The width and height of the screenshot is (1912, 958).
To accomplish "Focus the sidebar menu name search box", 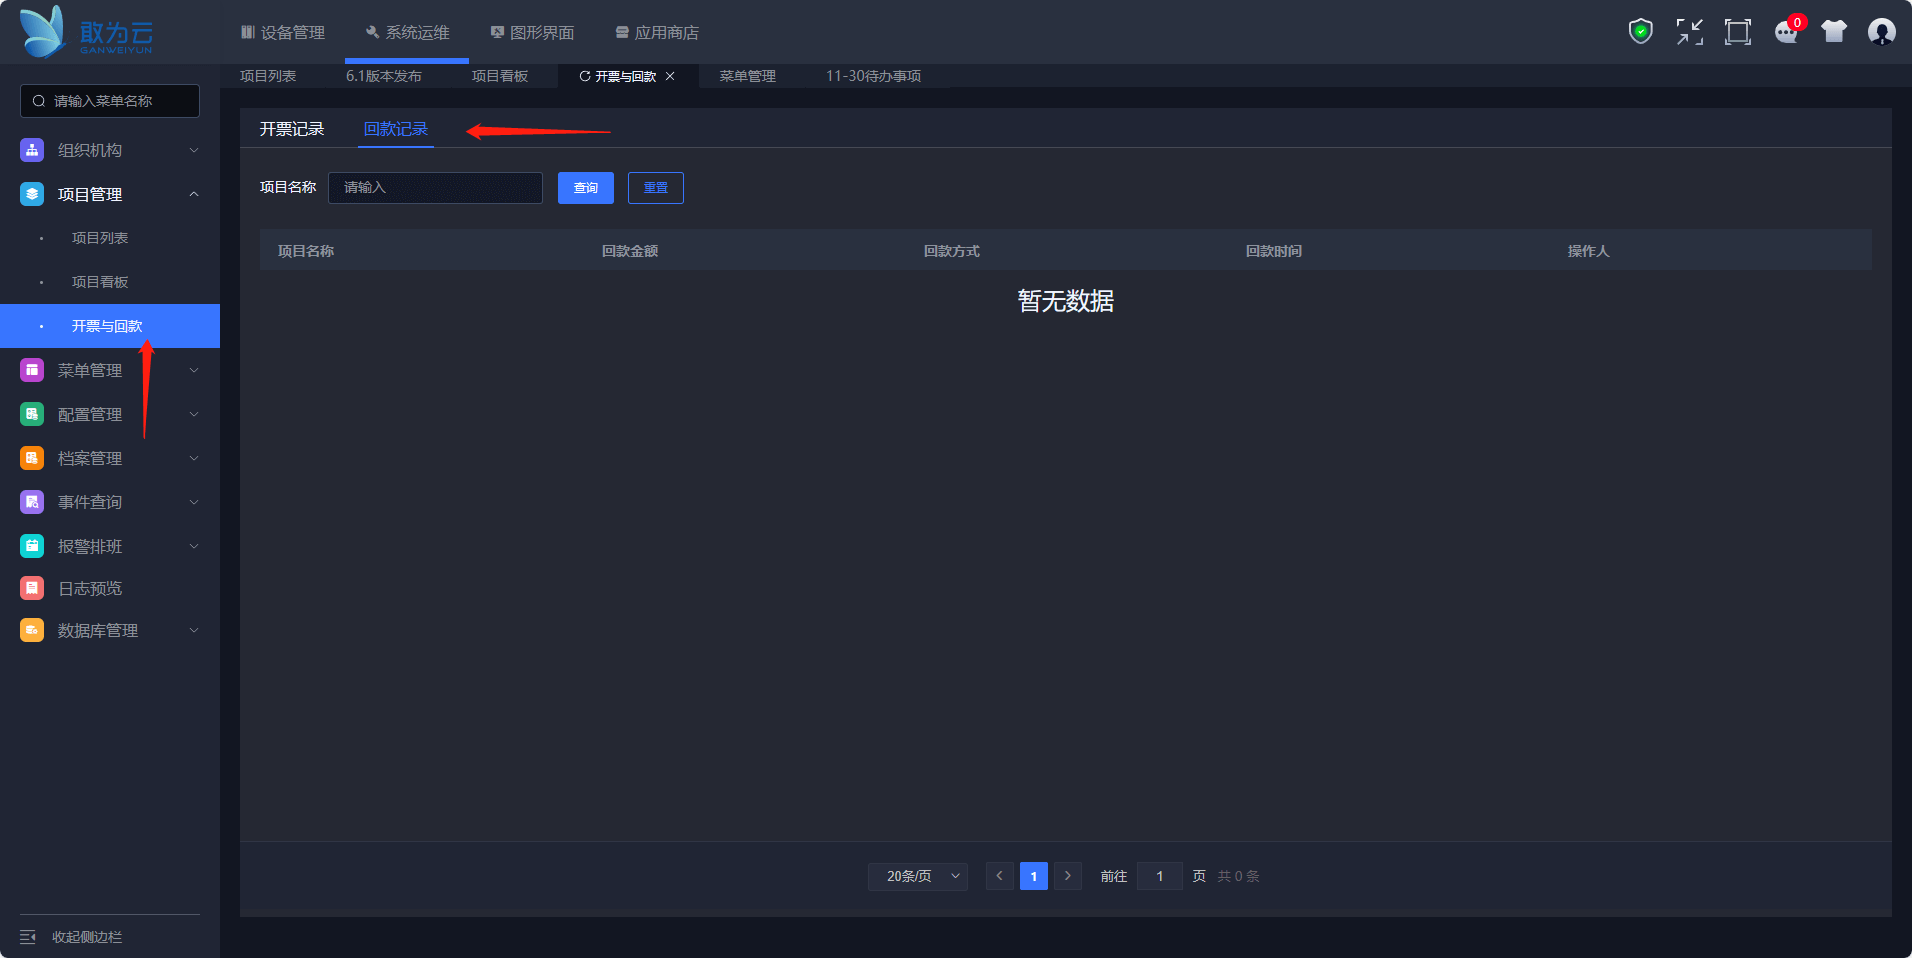I will coord(110,101).
